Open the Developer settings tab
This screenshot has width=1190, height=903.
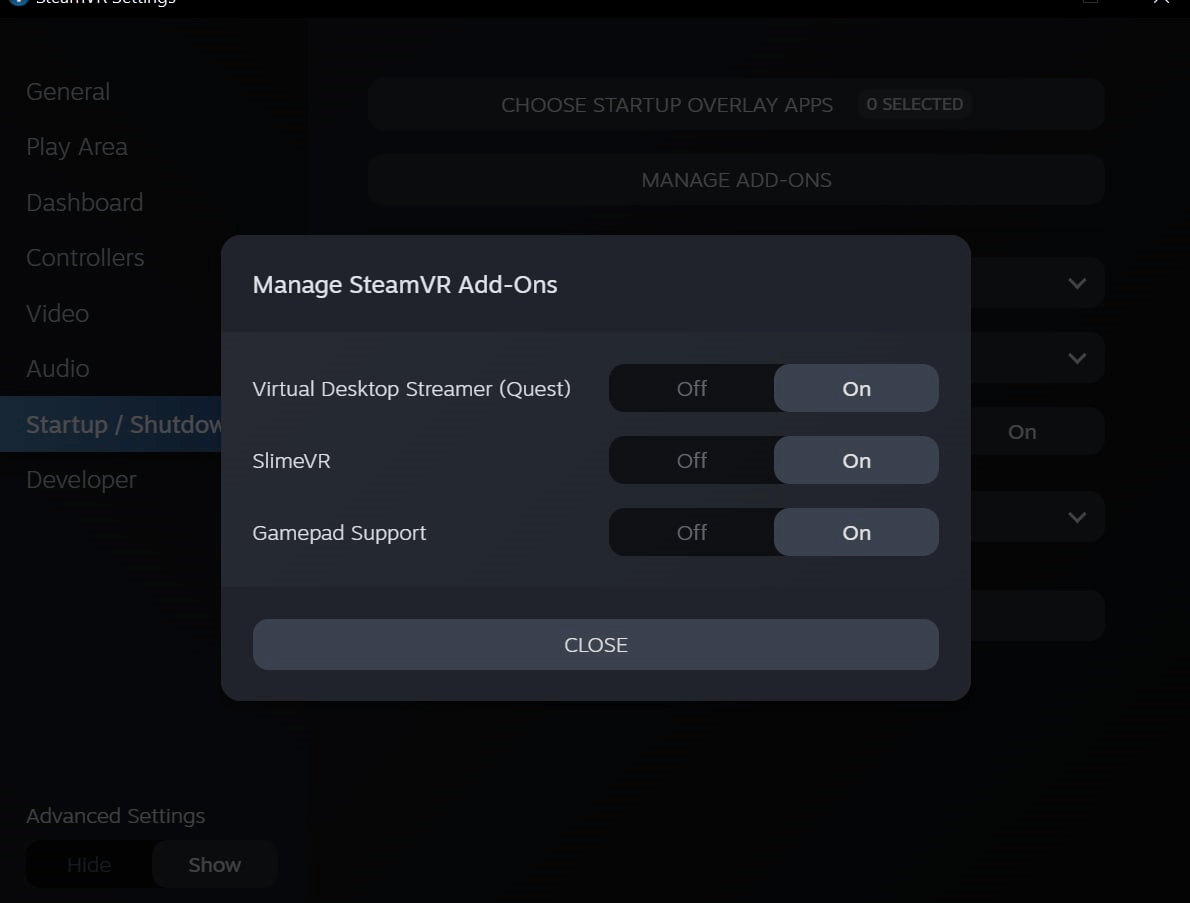point(81,480)
